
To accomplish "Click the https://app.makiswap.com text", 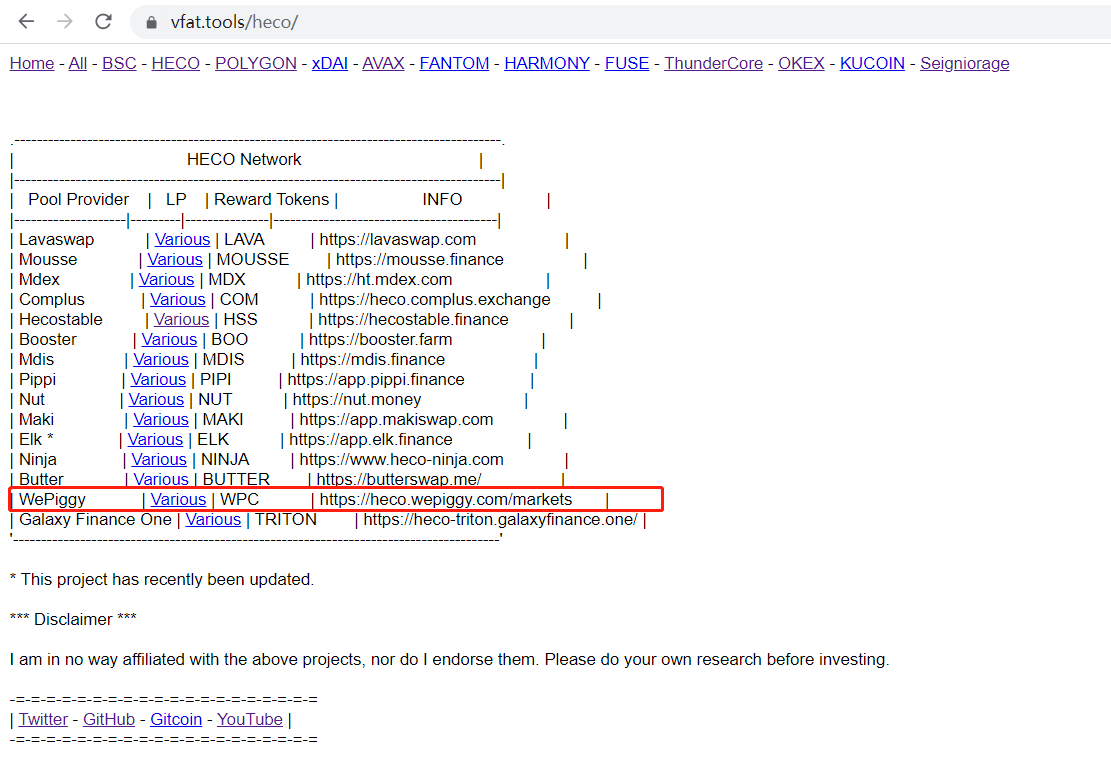I will (396, 420).
